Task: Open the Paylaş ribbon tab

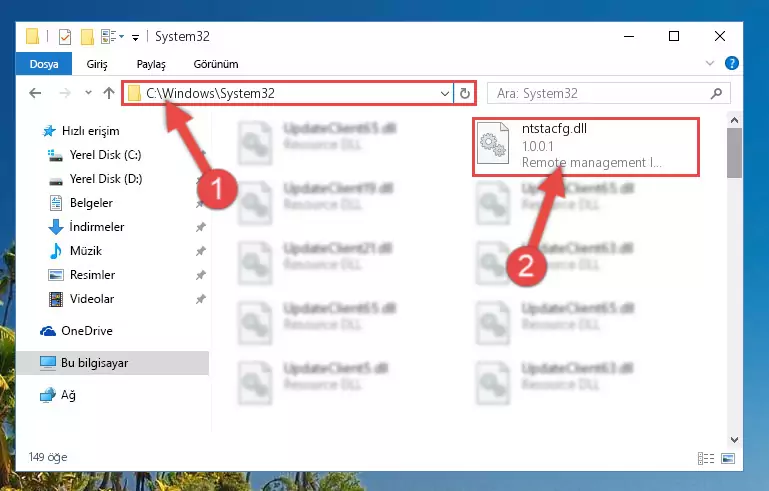Action: 151,64
